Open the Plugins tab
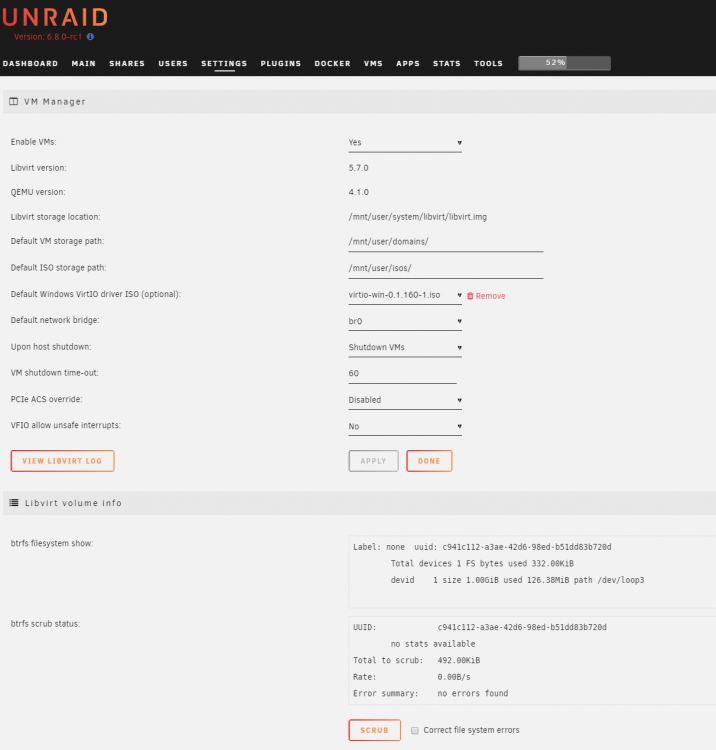 click(x=281, y=64)
